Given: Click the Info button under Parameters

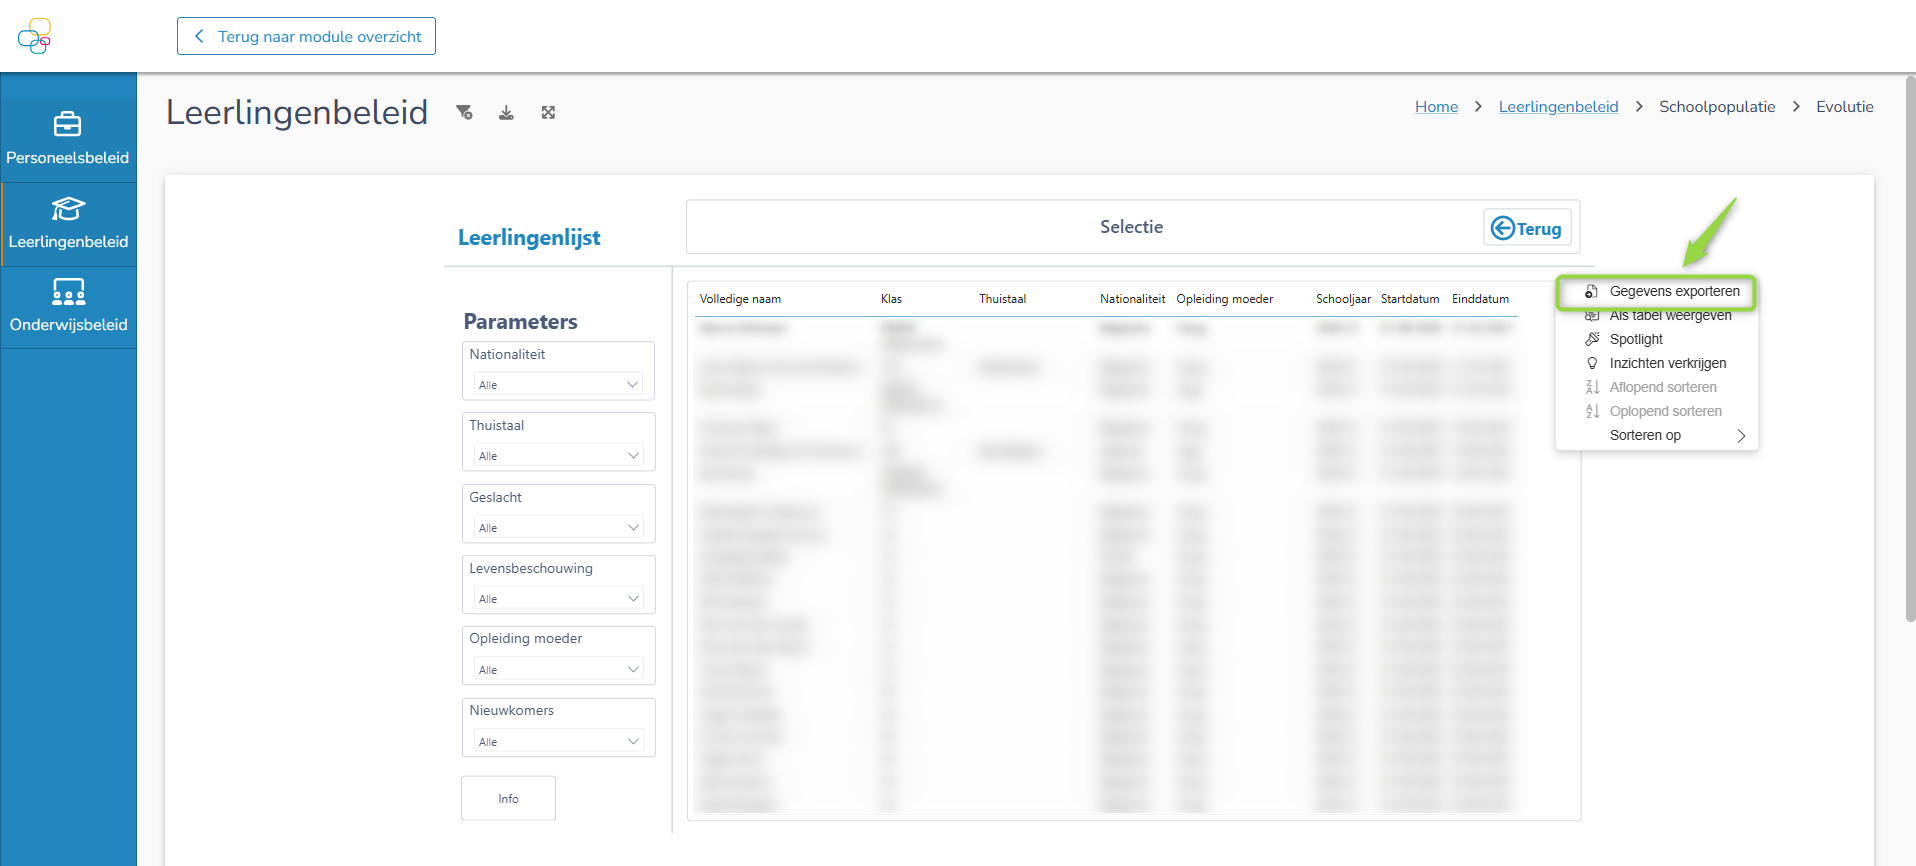Looking at the screenshot, I should tap(508, 798).
